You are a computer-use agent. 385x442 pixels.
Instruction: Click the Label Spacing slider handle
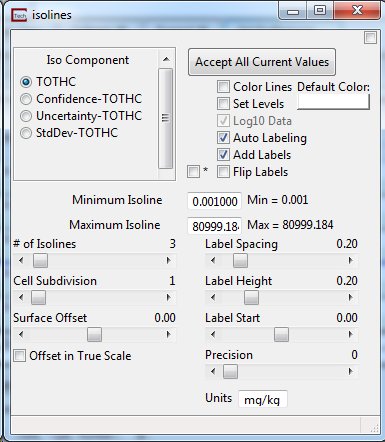(240, 261)
